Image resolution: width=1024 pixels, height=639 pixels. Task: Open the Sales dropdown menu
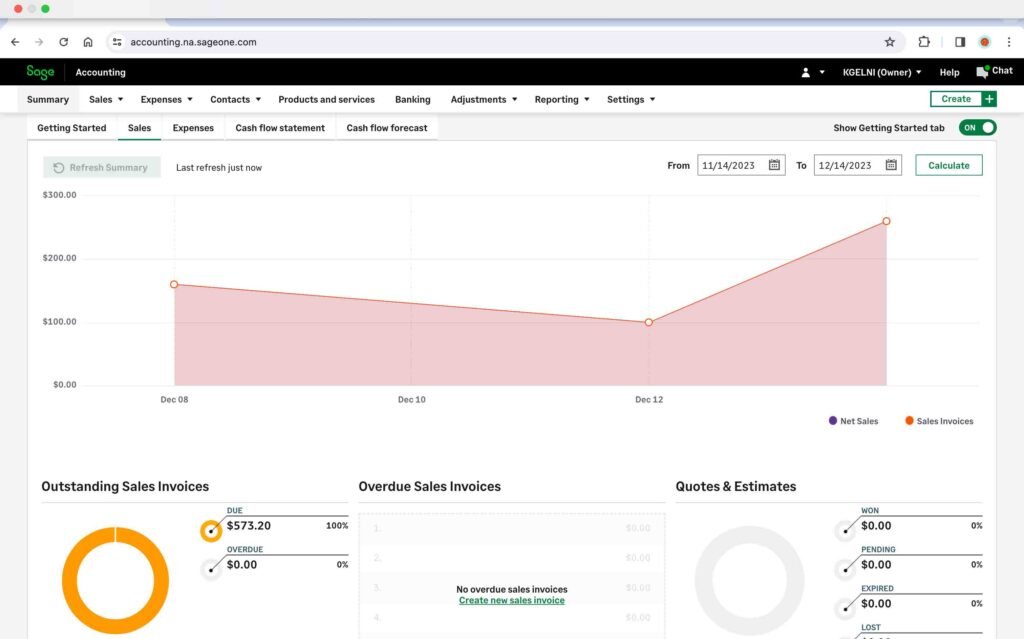104,99
